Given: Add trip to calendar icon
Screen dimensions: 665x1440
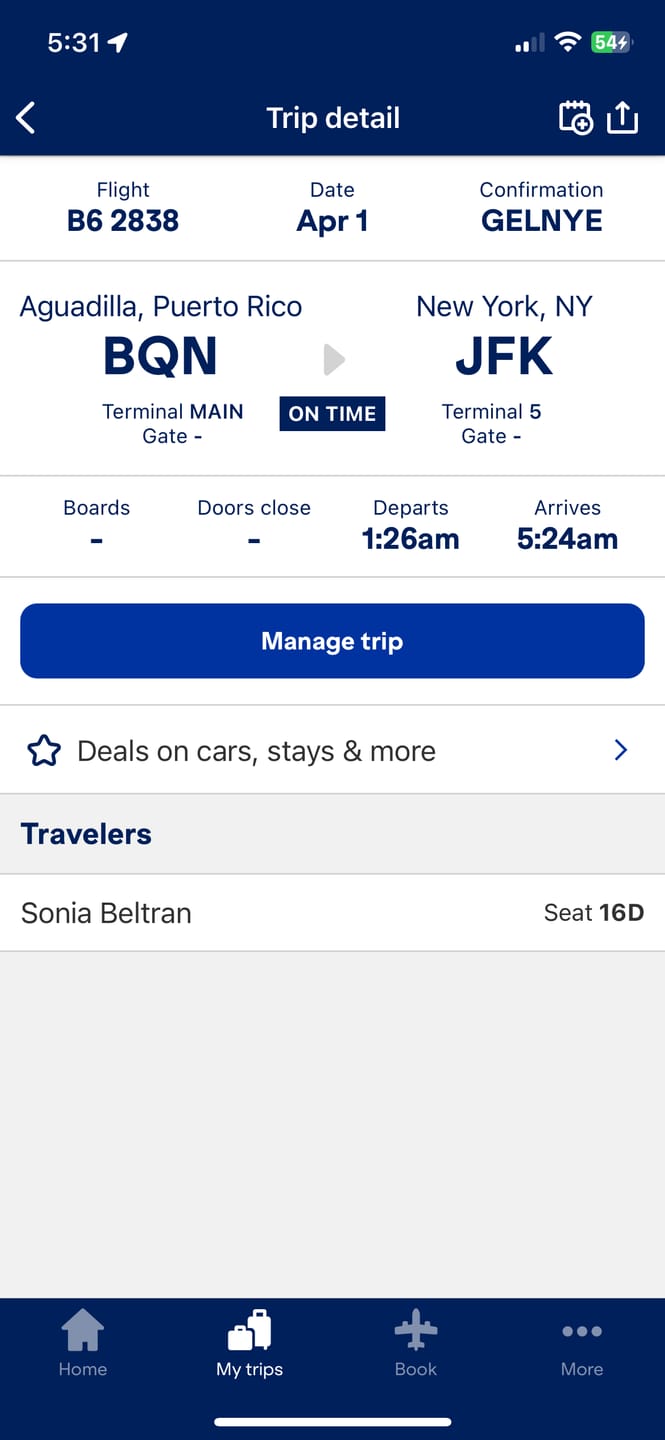Looking at the screenshot, I should coord(575,118).
